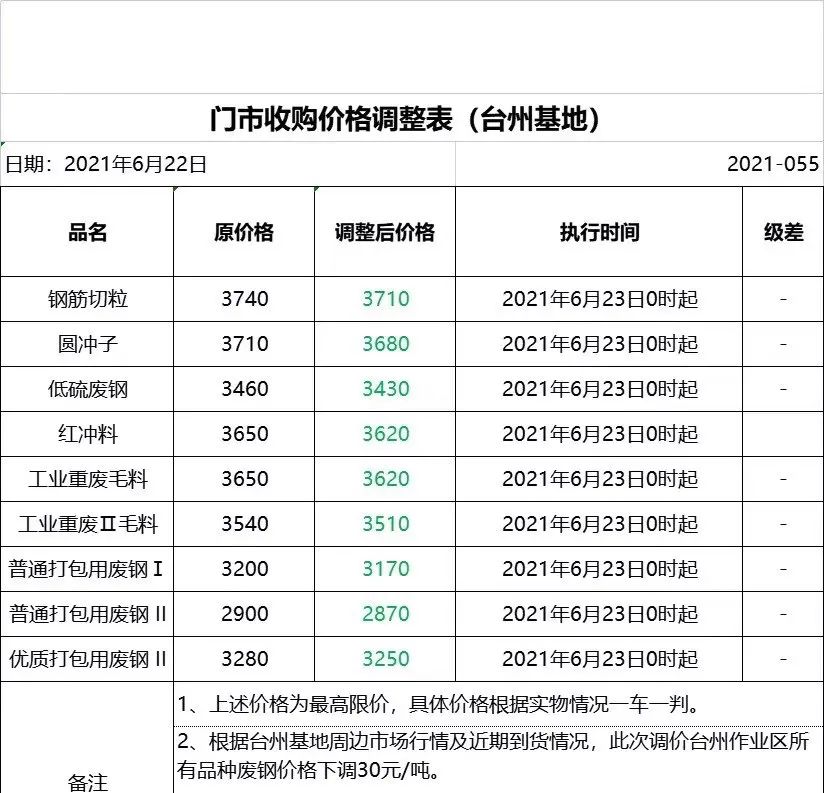Screen dimensions: 824x793
Task: Click the 调整后价格 column header
Action: pos(385,232)
